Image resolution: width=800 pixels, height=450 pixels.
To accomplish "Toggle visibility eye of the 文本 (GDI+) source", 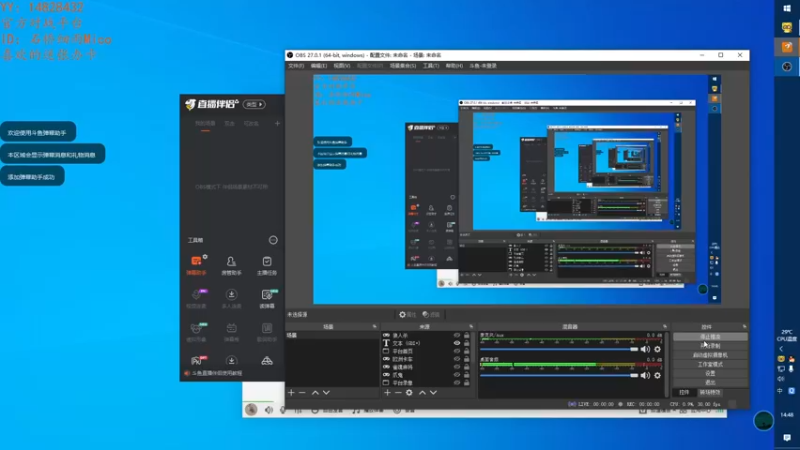I will [x=457, y=343].
